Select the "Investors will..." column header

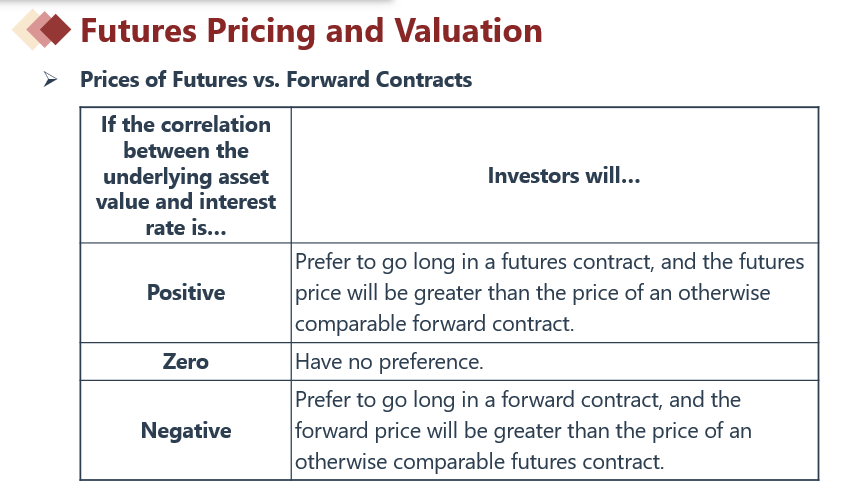click(564, 176)
